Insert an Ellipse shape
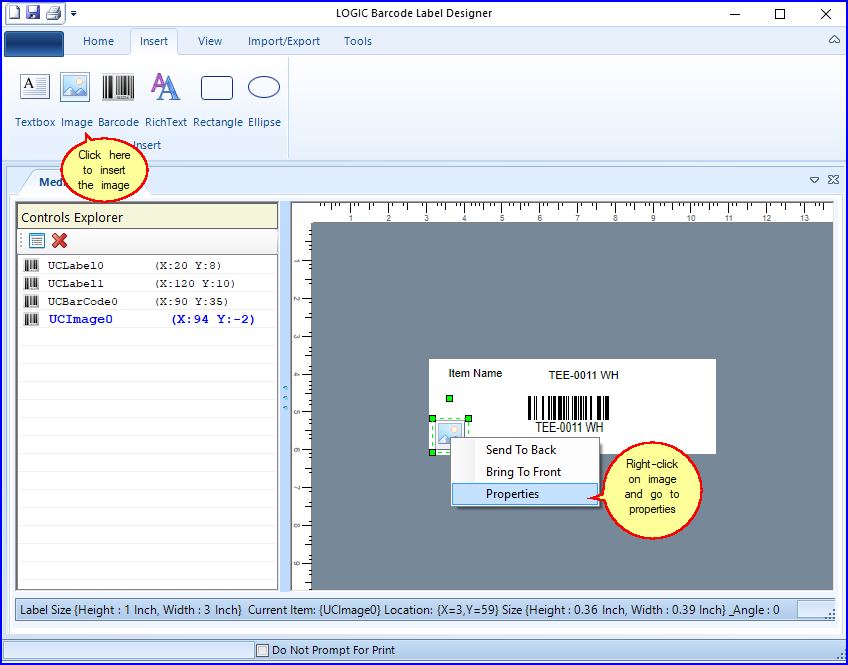The width and height of the screenshot is (848, 665). coord(264,100)
